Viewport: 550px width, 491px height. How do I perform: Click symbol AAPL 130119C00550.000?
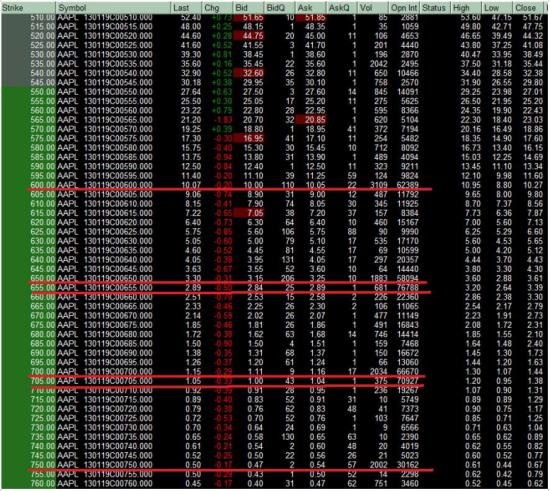[105, 92]
